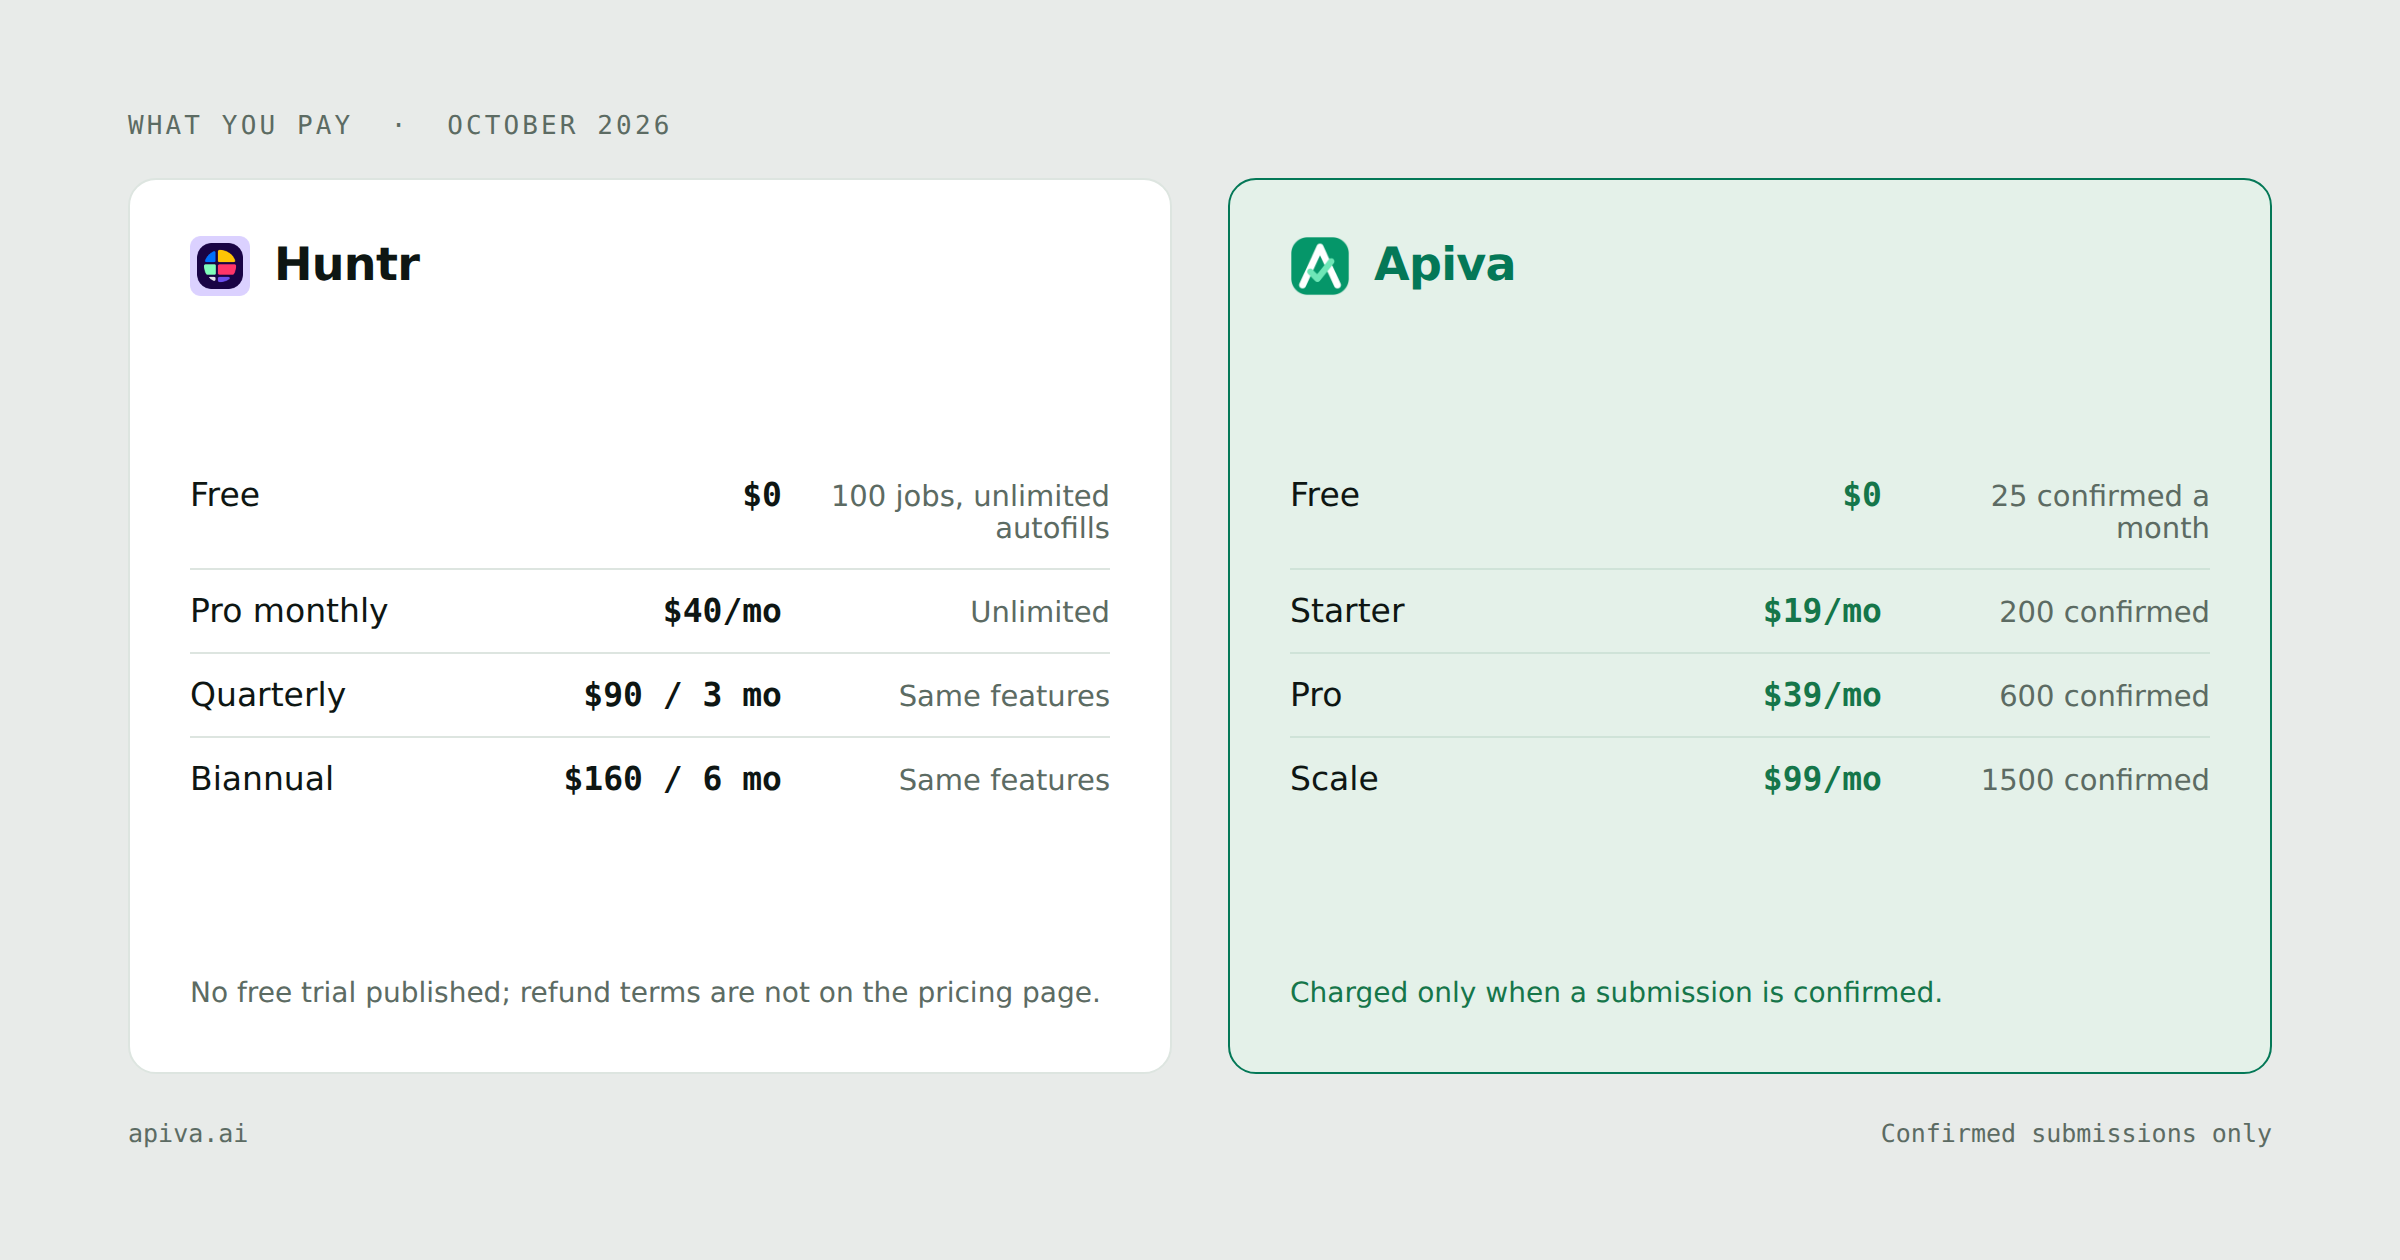
Task: Click the 'Unlimited' description text
Action: (1040, 611)
